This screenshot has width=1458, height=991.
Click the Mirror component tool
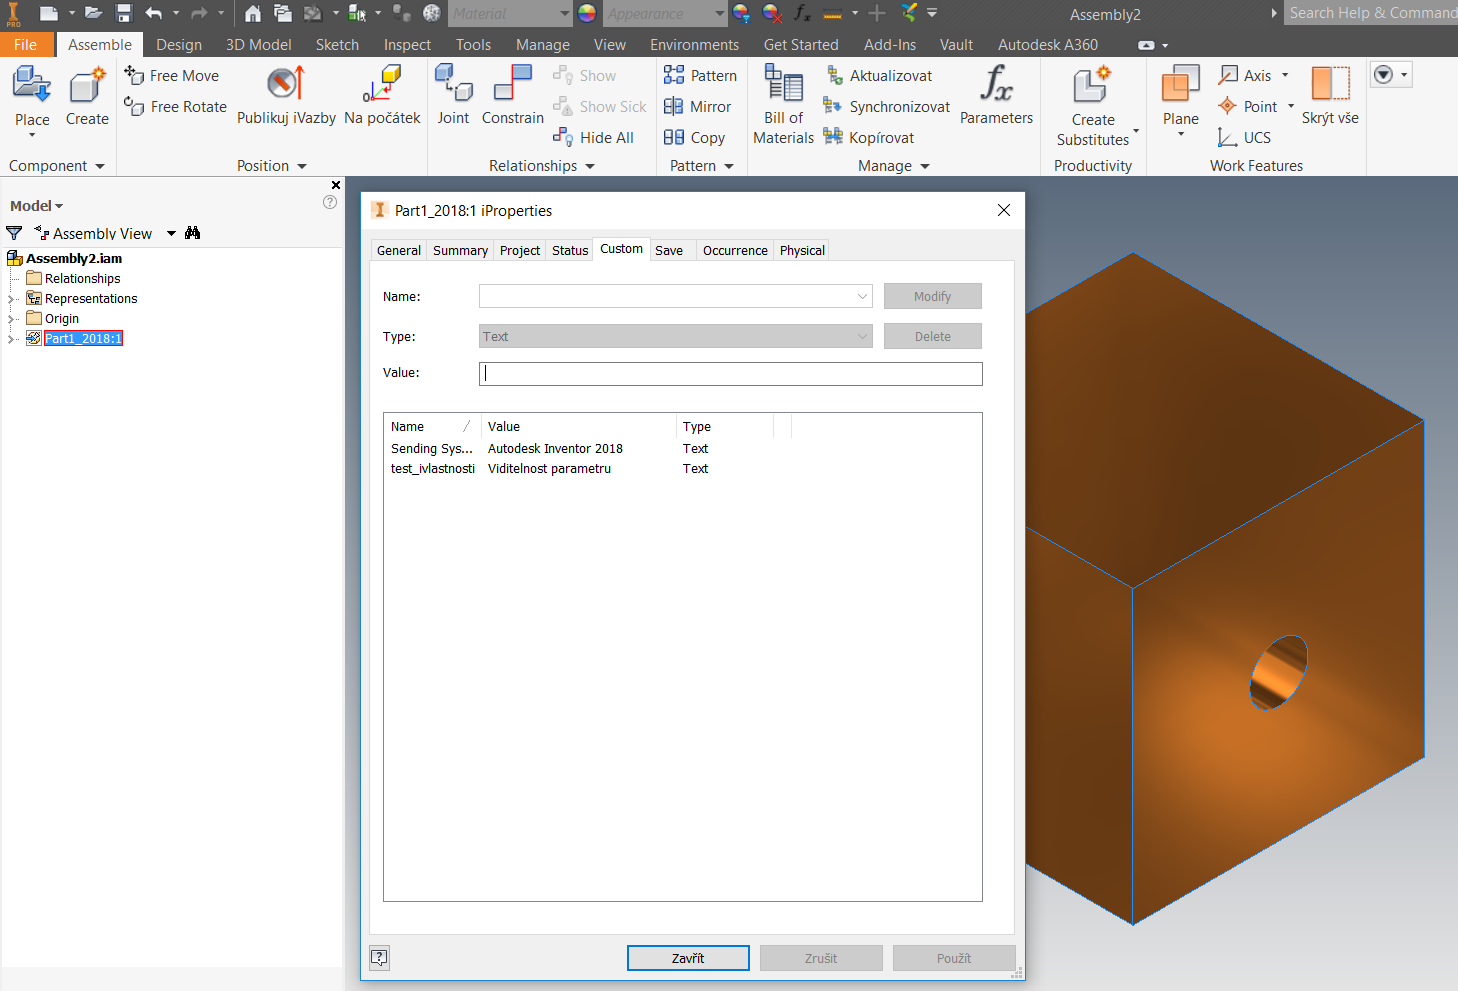click(x=697, y=106)
